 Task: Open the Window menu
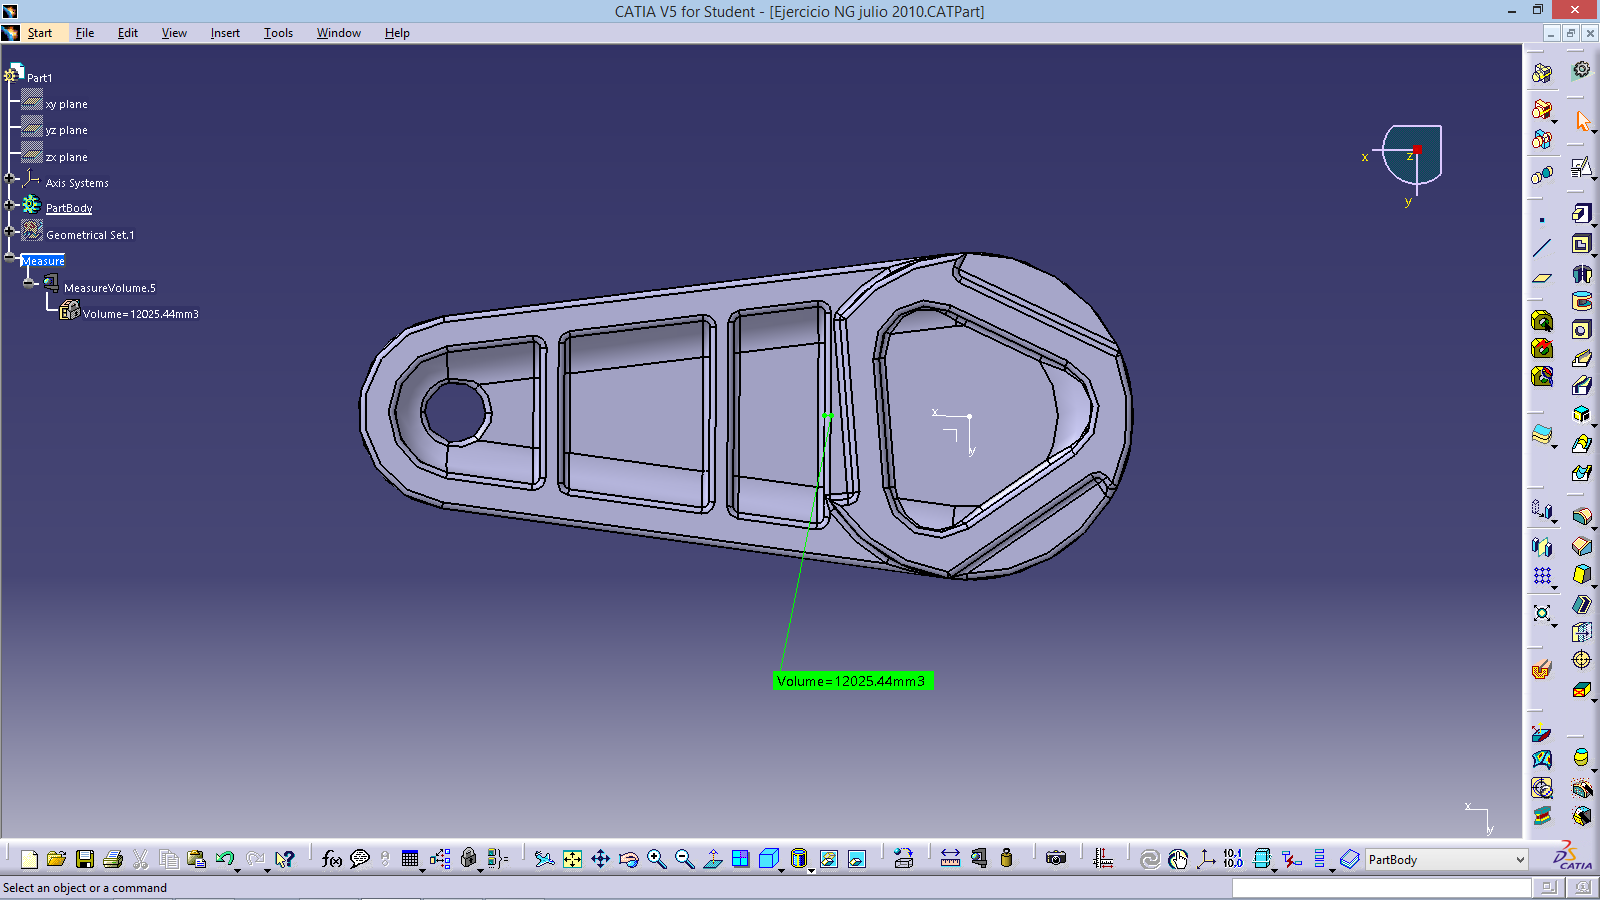[339, 33]
